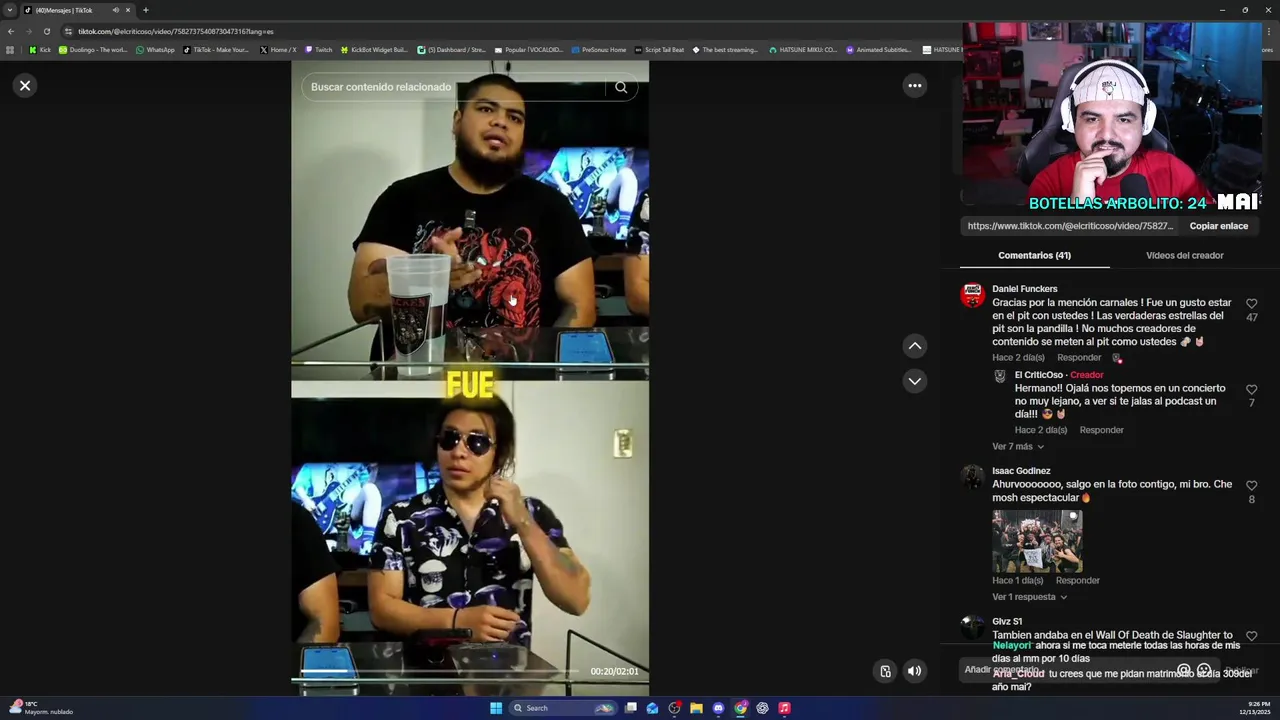Open Discord from taskbar
1280x720 pixels.
[x=718, y=708]
